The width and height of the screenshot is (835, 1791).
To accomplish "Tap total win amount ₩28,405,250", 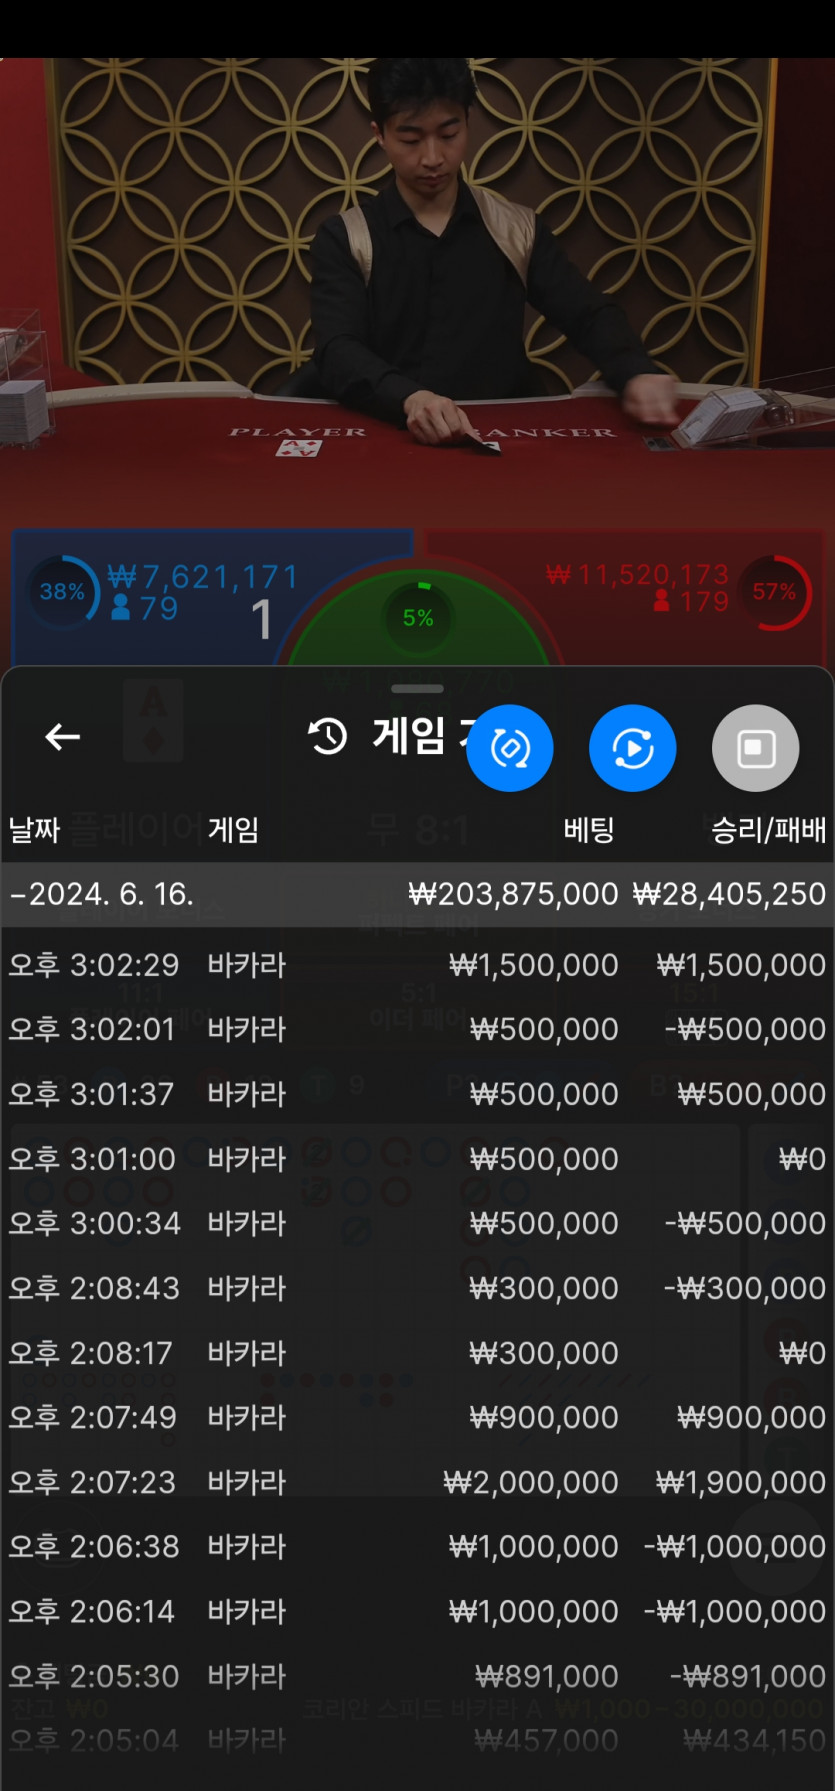I will (x=730, y=894).
